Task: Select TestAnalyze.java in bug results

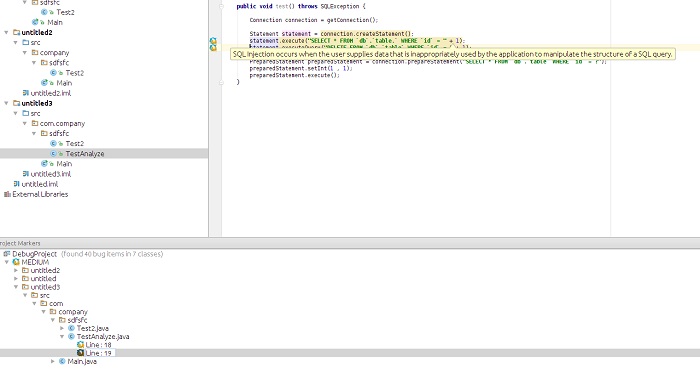Action: pyautogui.click(x=103, y=336)
